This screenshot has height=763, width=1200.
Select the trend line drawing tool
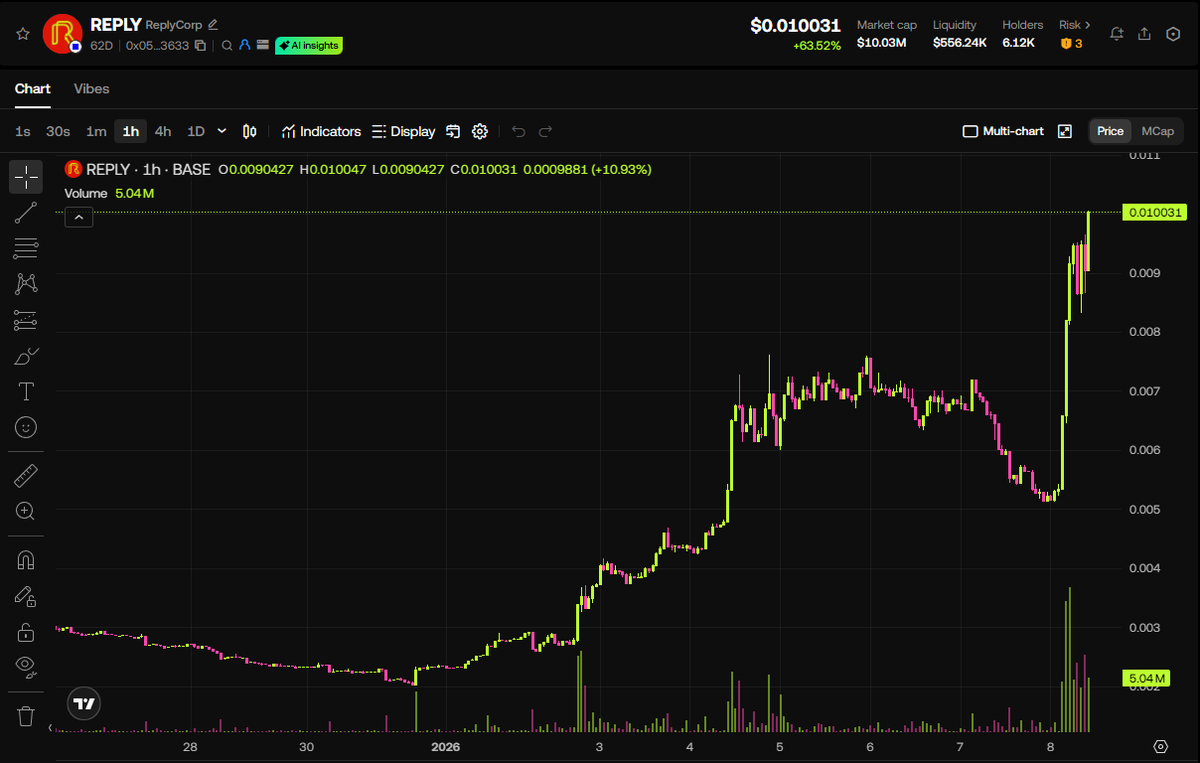click(x=26, y=212)
